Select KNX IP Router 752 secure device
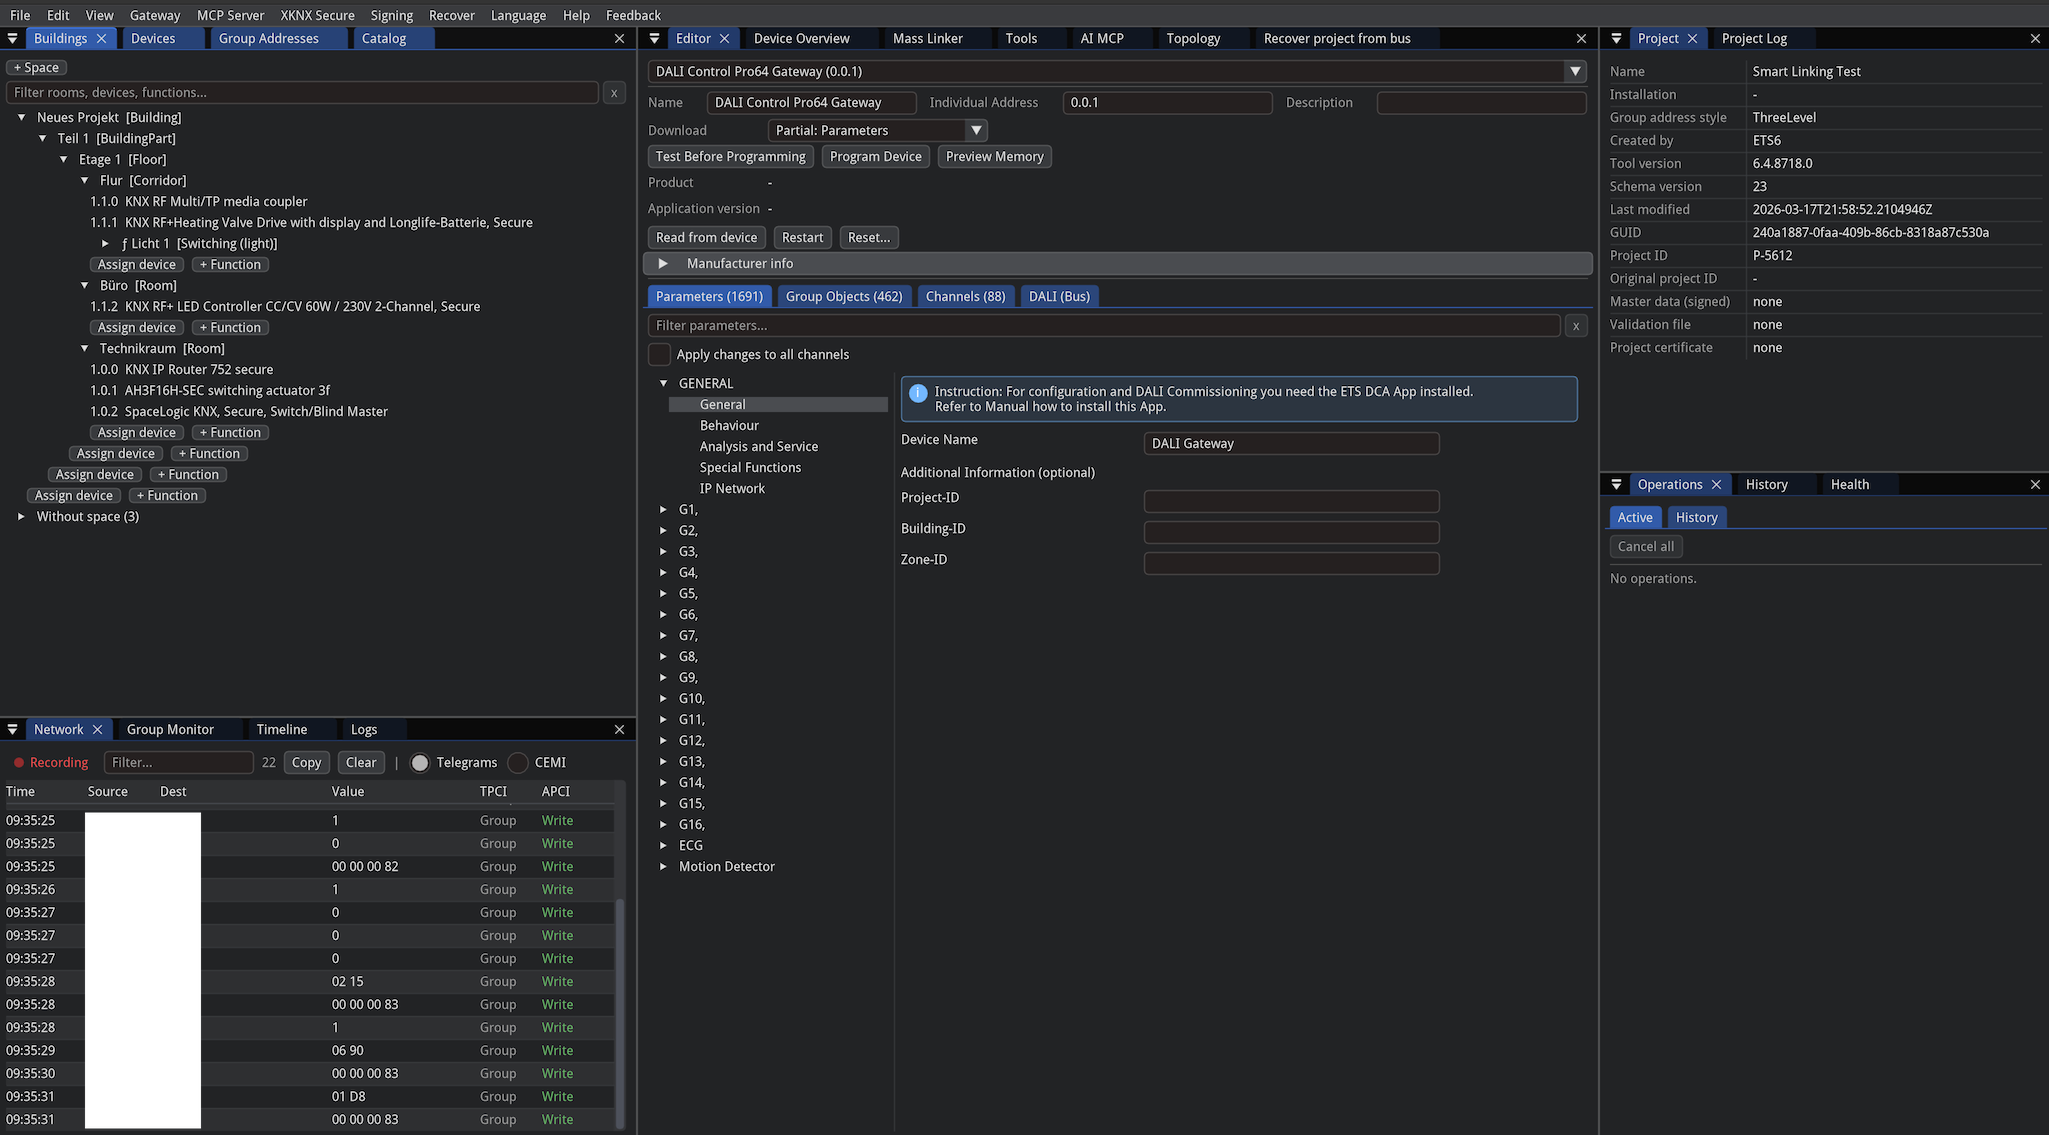Screen dimensions: 2049x1135 tap(181, 369)
